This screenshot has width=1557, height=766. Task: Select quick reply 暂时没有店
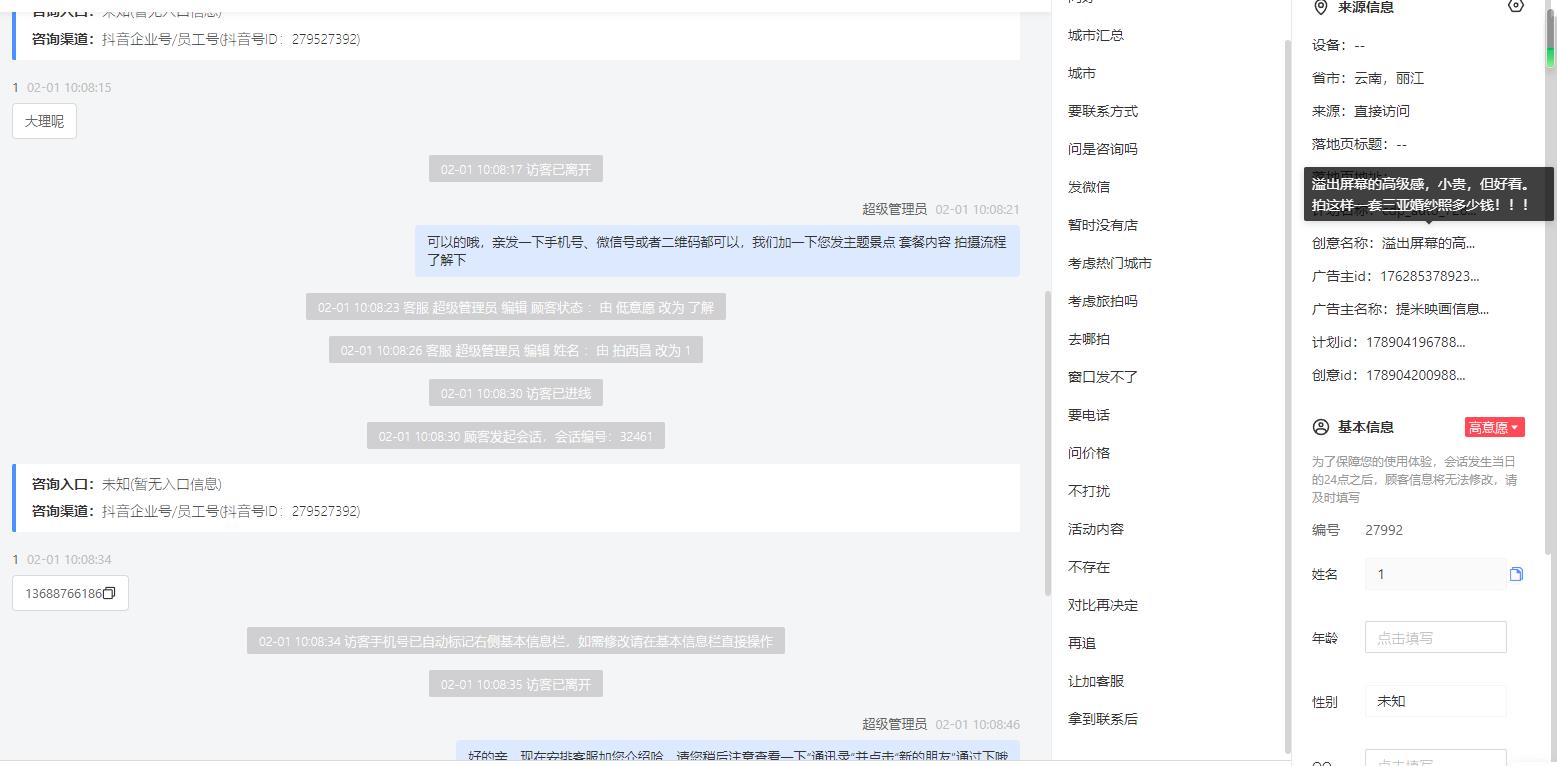point(1103,225)
